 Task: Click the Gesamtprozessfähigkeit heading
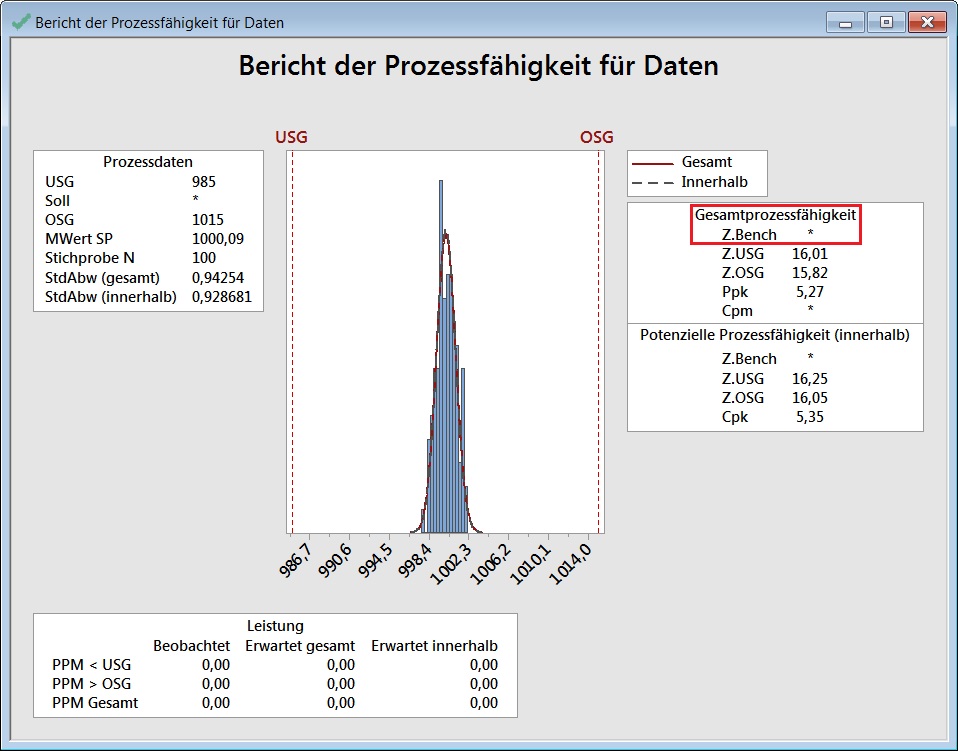coord(775,215)
